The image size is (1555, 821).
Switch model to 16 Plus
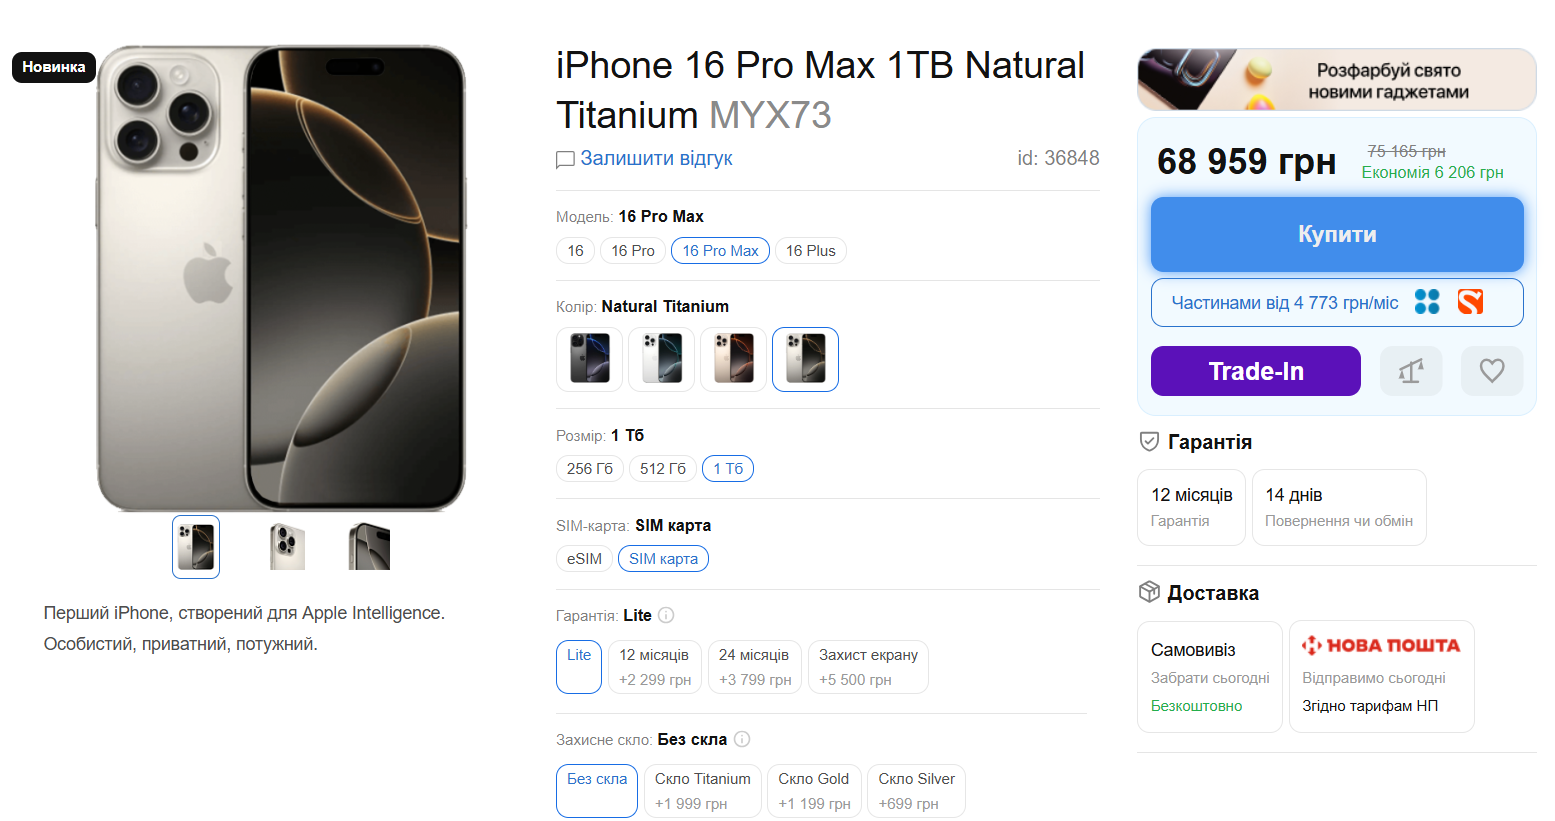click(811, 250)
